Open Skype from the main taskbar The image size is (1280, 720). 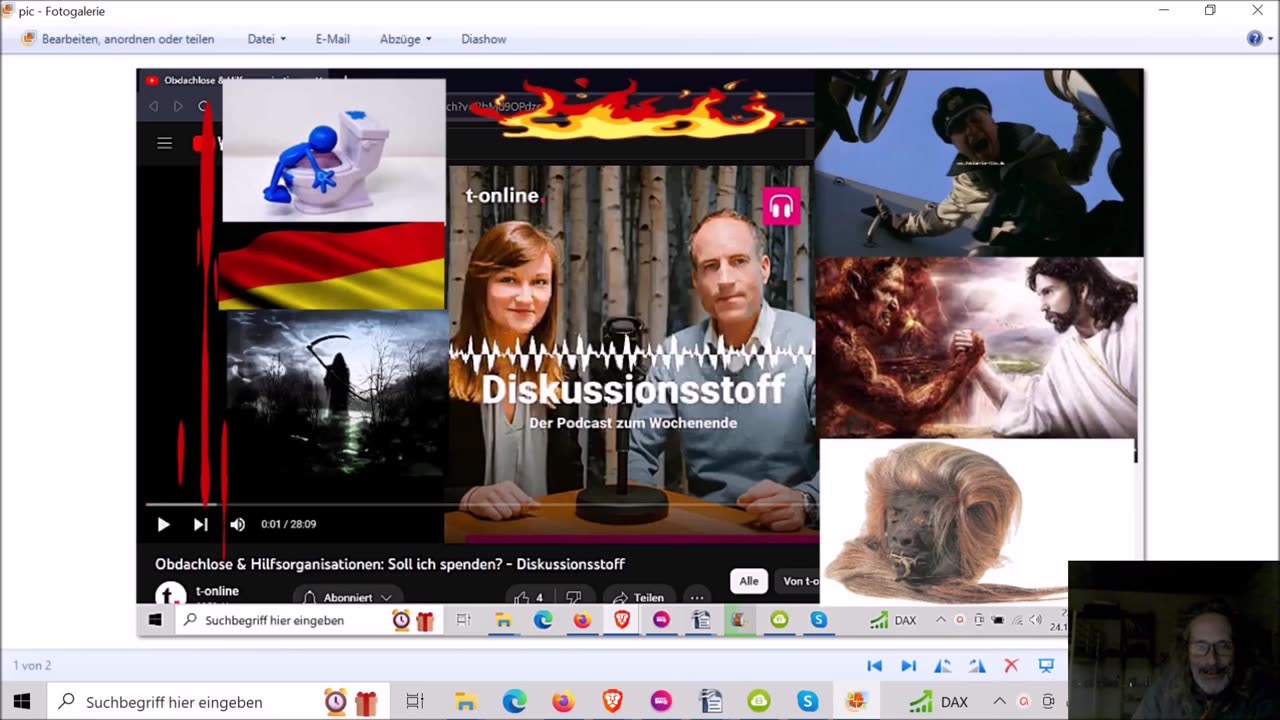808,702
